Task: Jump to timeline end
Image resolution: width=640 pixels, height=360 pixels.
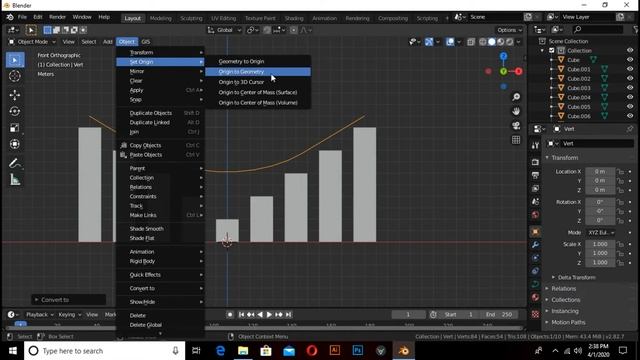Action: click(x=289, y=315)
